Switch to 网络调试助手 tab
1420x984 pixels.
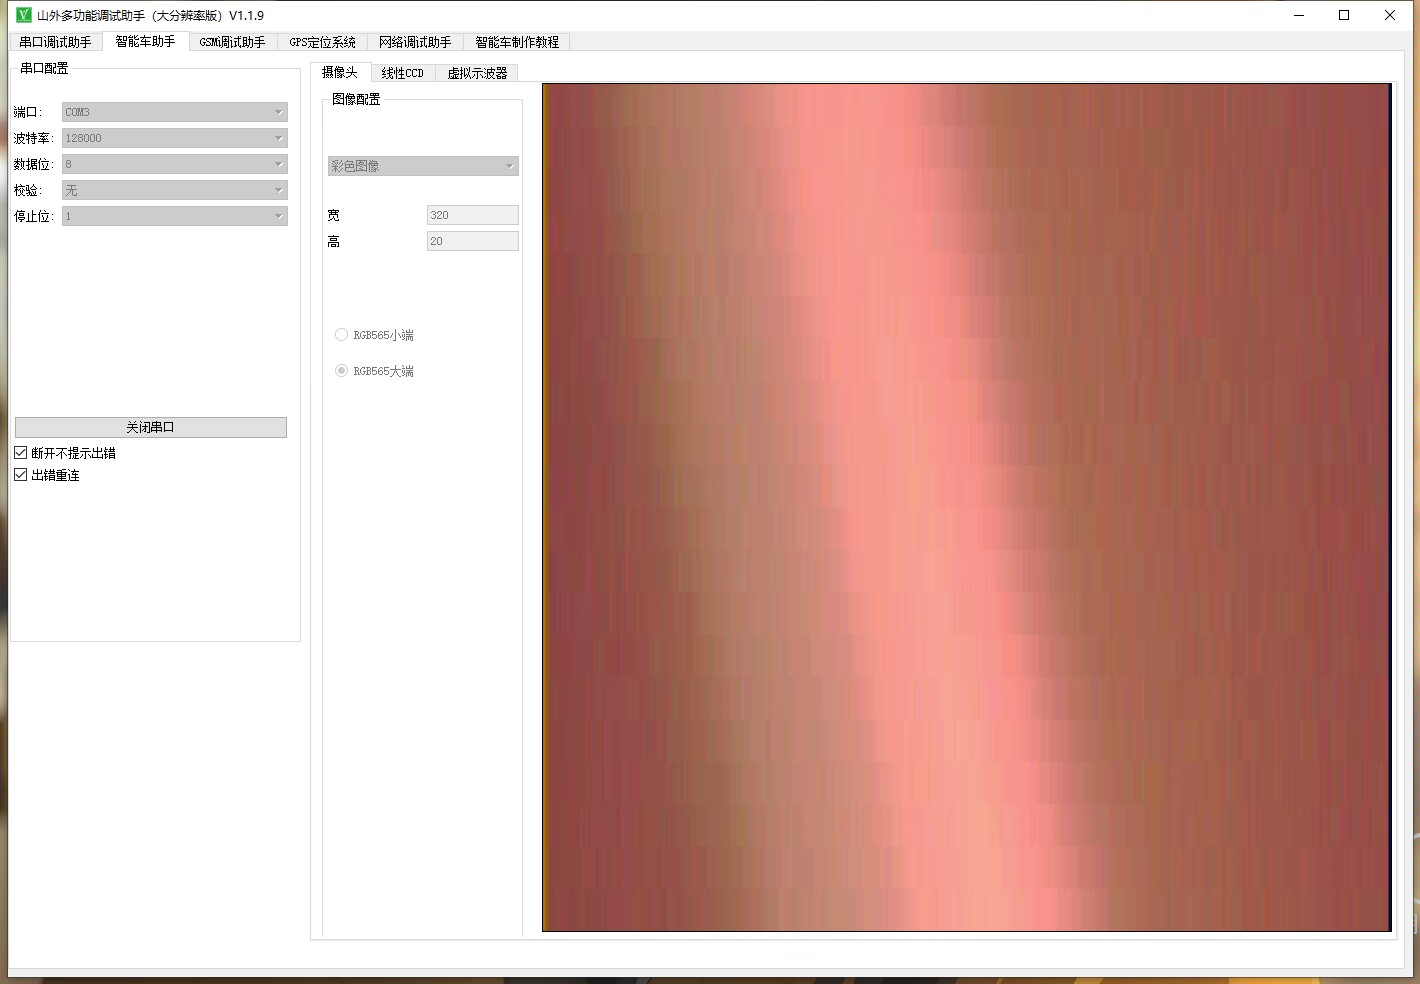click(415, 42)
